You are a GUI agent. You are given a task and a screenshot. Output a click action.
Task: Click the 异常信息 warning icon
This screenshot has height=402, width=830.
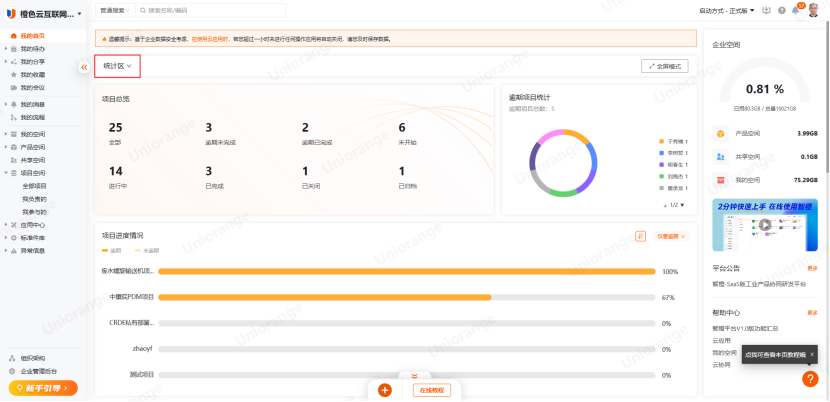point(14,251)
